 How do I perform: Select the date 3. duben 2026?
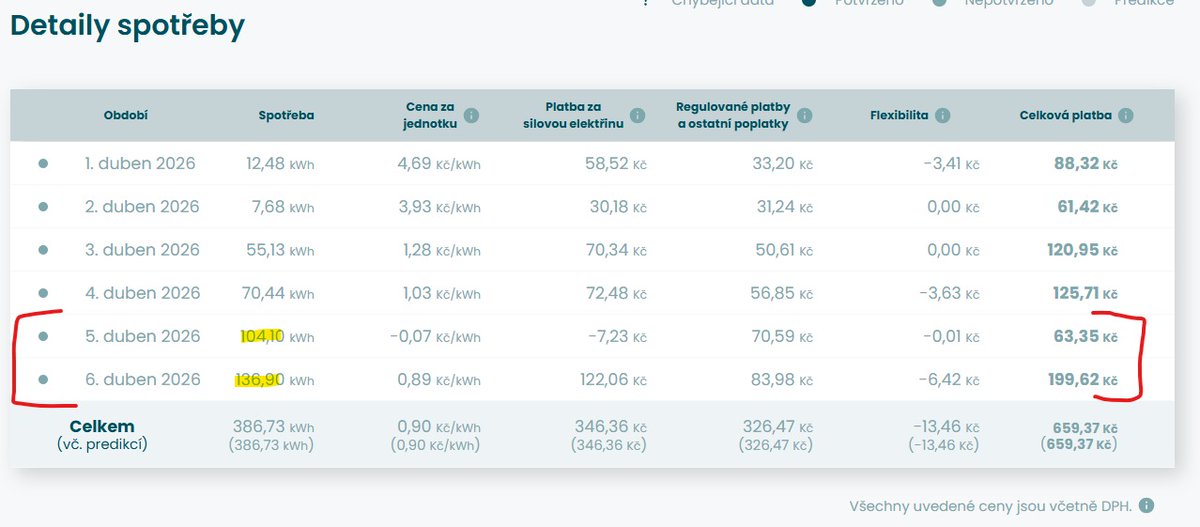click(x=142, y=250)
